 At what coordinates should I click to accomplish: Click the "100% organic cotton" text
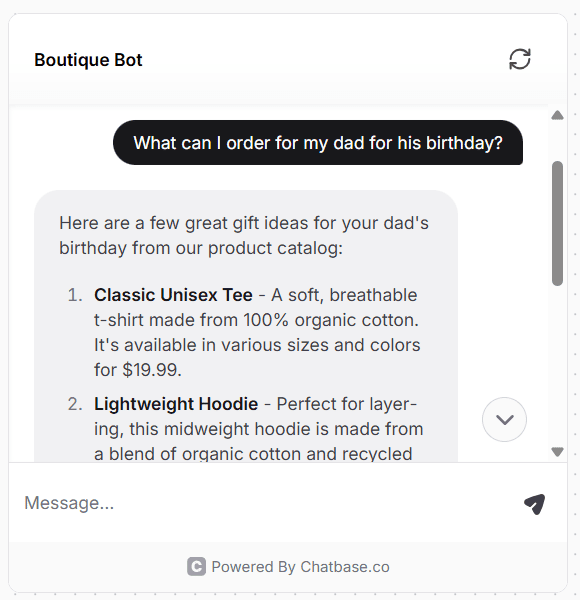[x=331, y=320]
